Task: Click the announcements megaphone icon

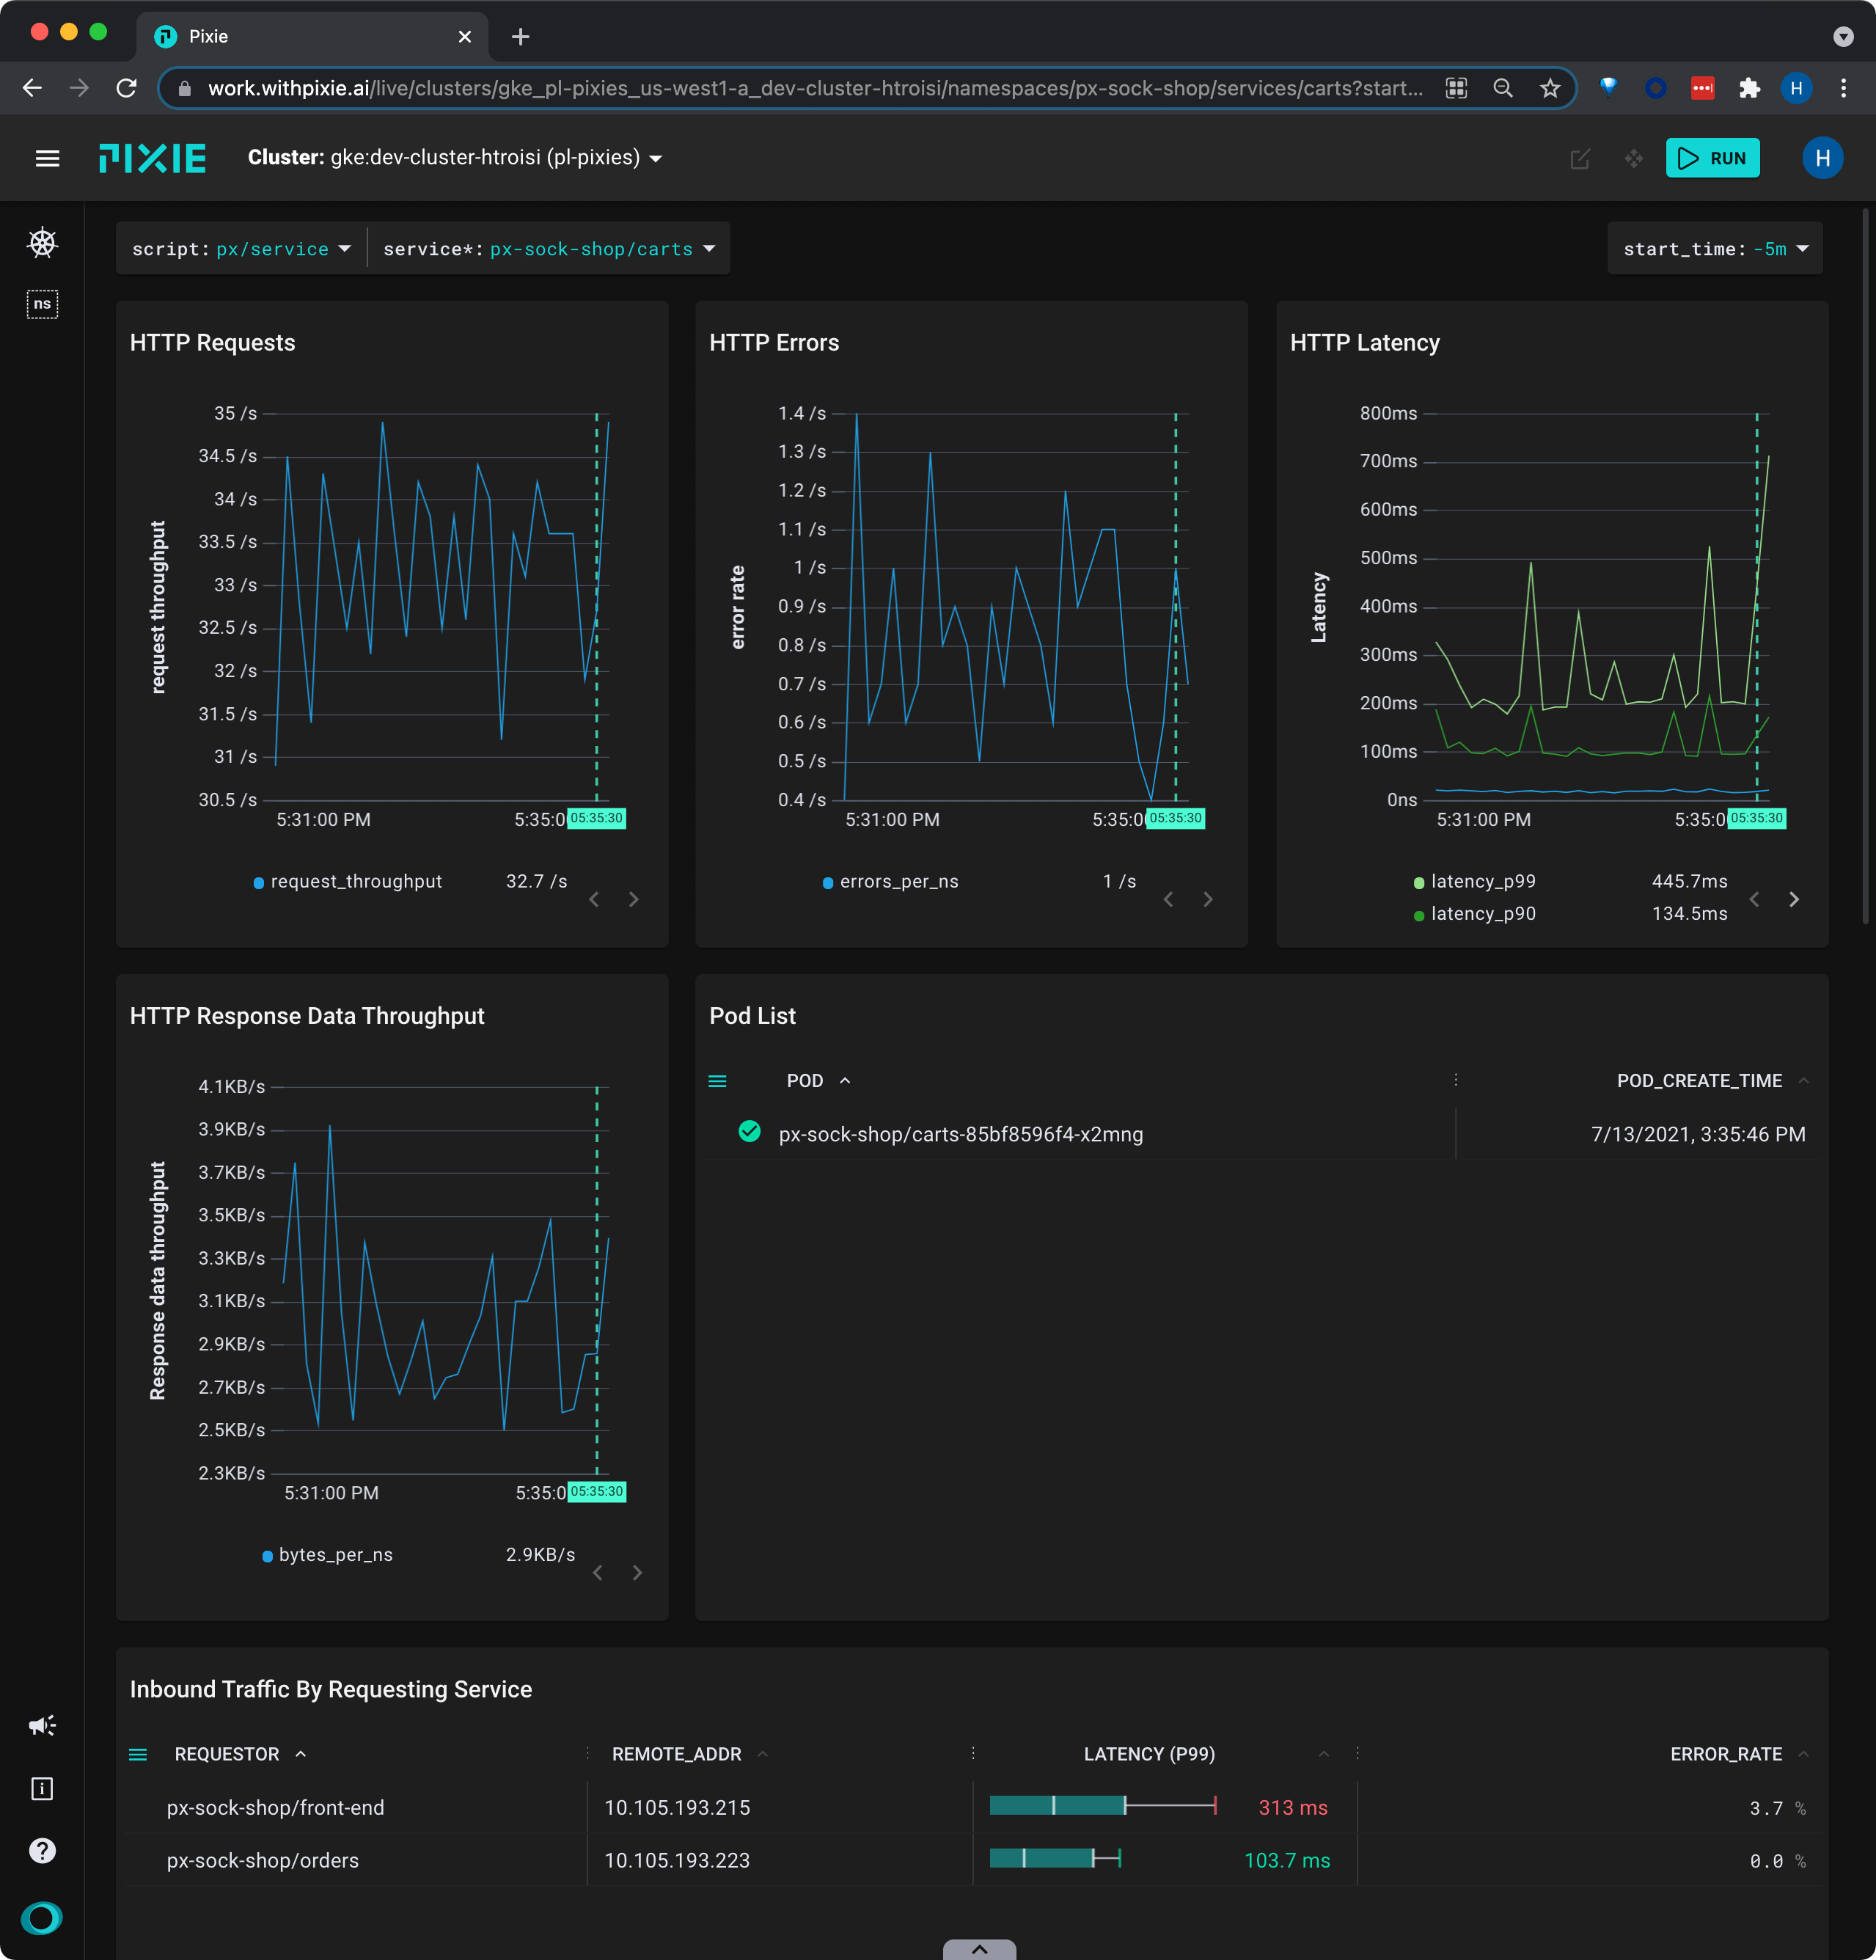Action: coord(42,1725)
